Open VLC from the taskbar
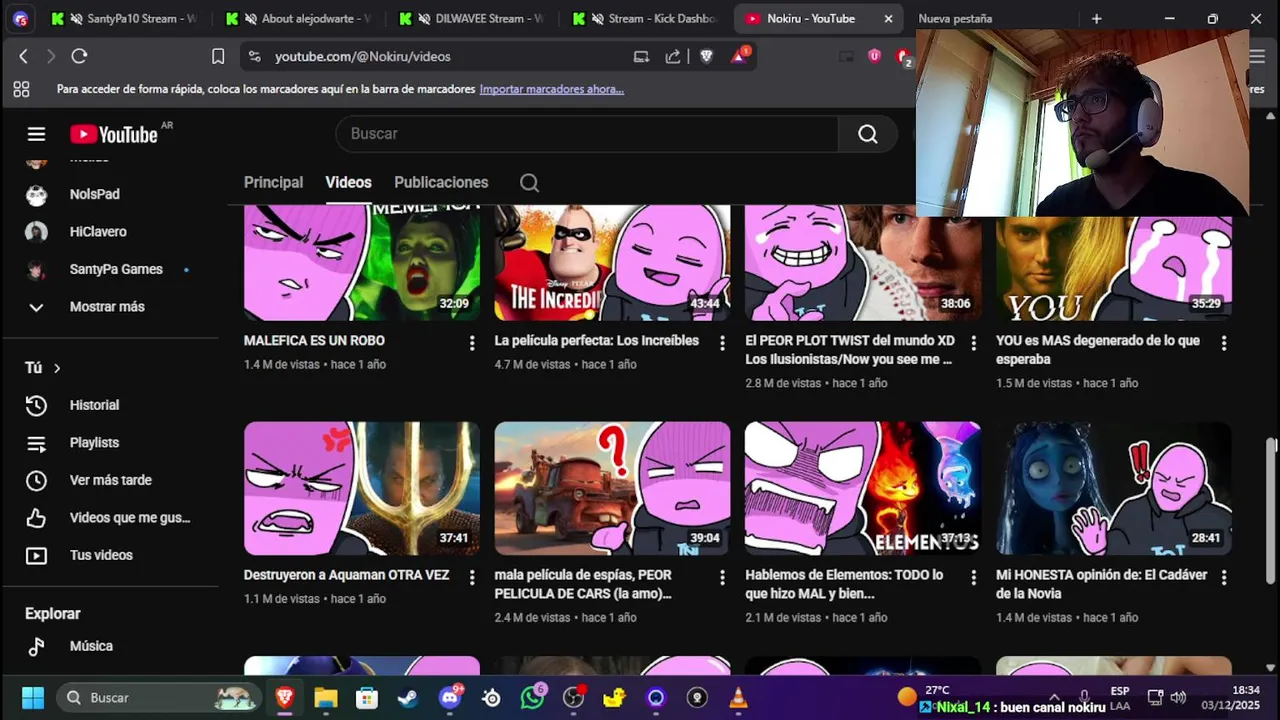Viewport: 1280px width, 720px height. pyautogui.click(x=738, y=697)
